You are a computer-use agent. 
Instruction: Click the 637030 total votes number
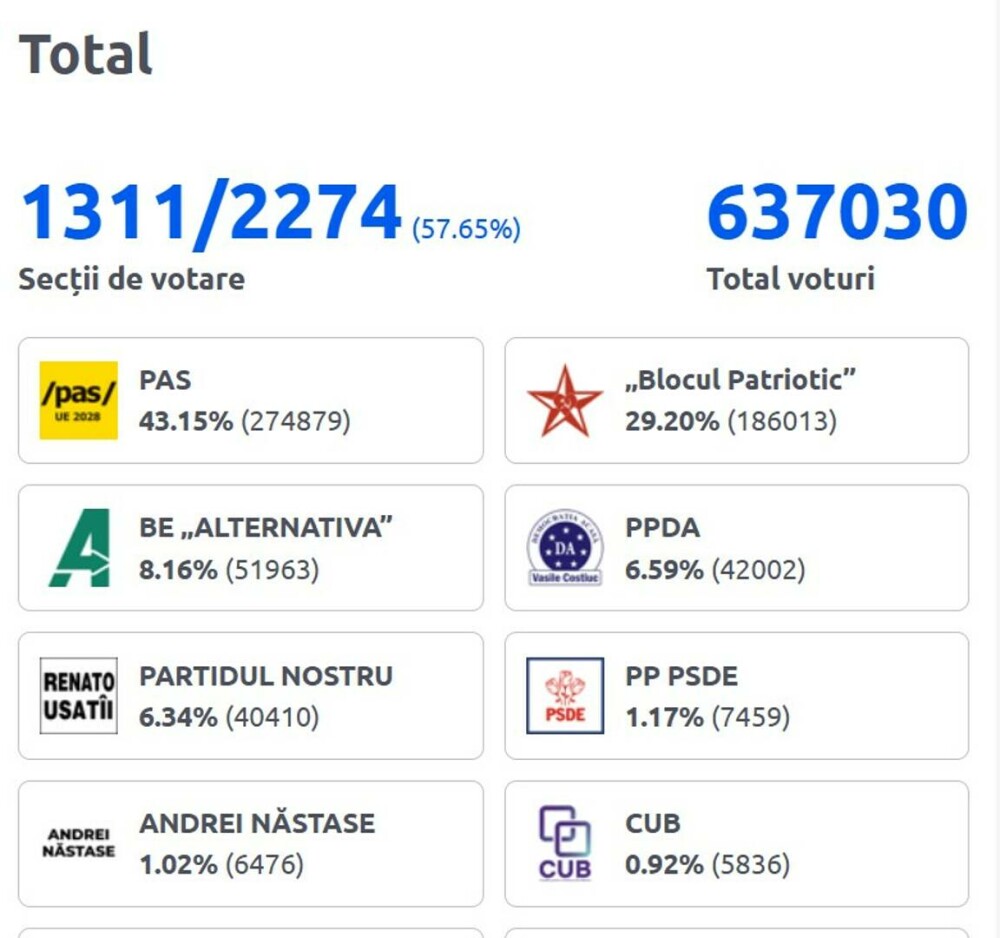[837, 213]
